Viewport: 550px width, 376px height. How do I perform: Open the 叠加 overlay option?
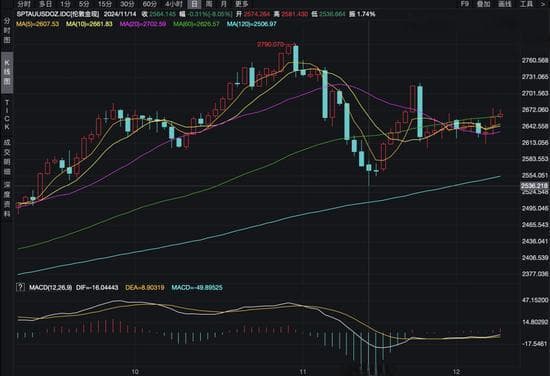(483, 4)
